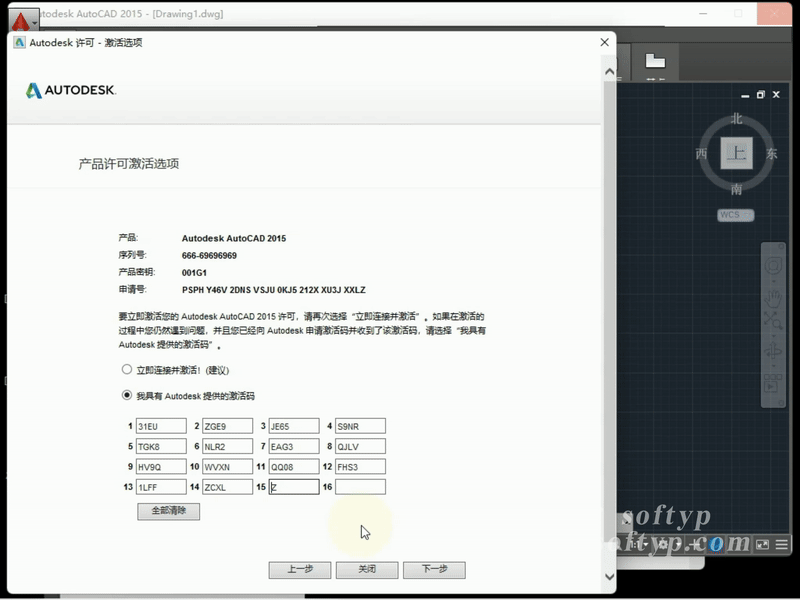
Task: Expand the SteeringWheels dropdown arrow
Action: (x=773, y=281)
